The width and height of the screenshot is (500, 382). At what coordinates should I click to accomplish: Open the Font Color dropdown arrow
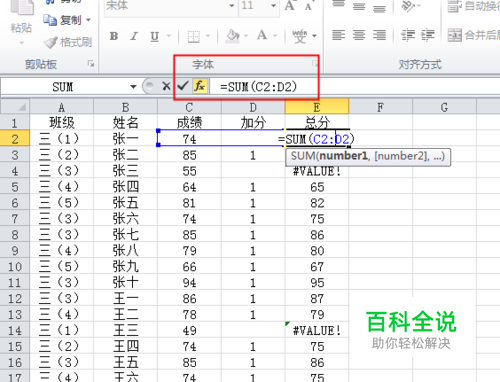coord(276,35)
